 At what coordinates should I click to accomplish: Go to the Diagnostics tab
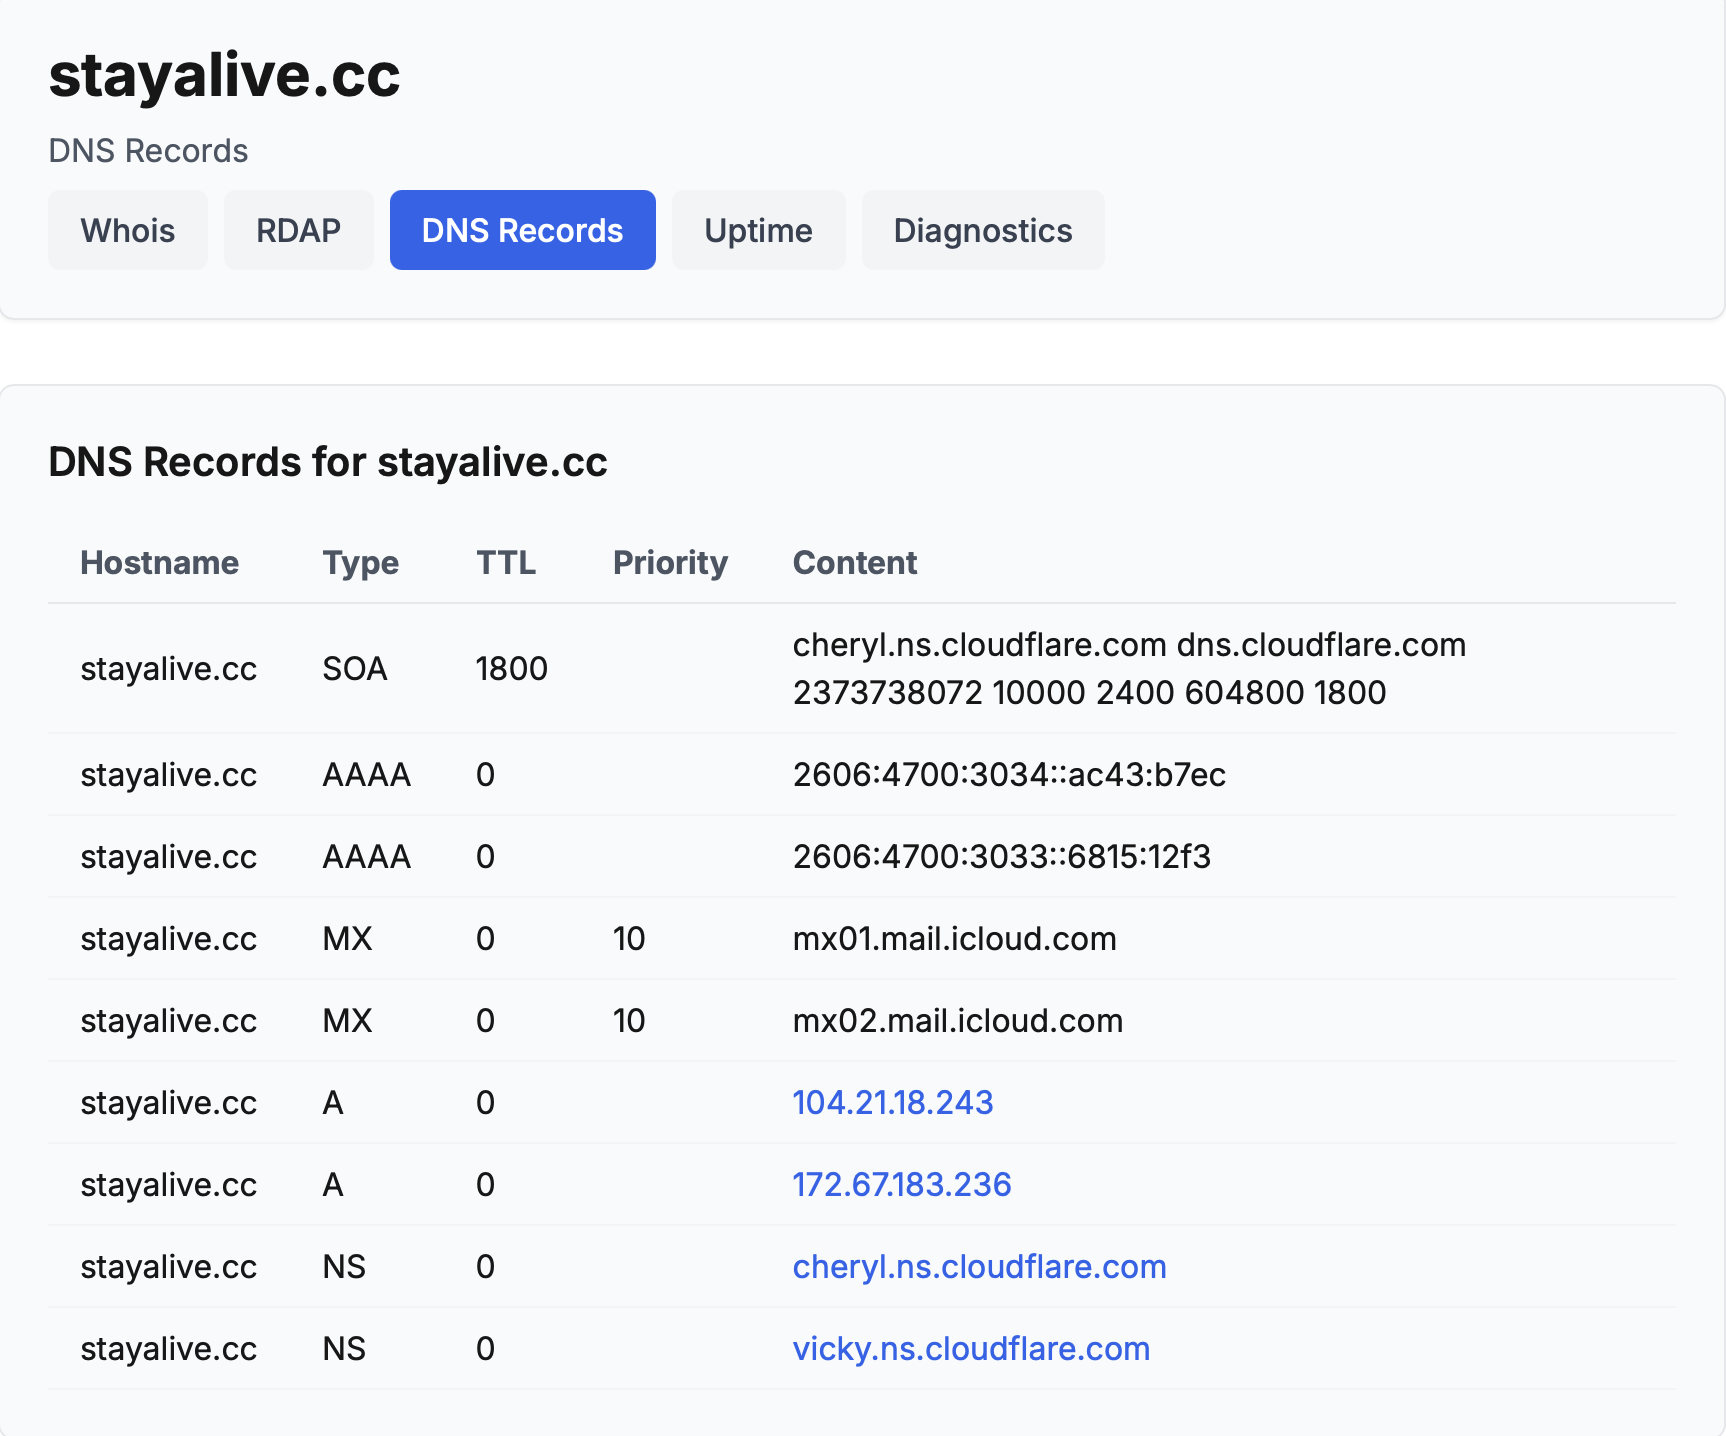tap(982, 230)
